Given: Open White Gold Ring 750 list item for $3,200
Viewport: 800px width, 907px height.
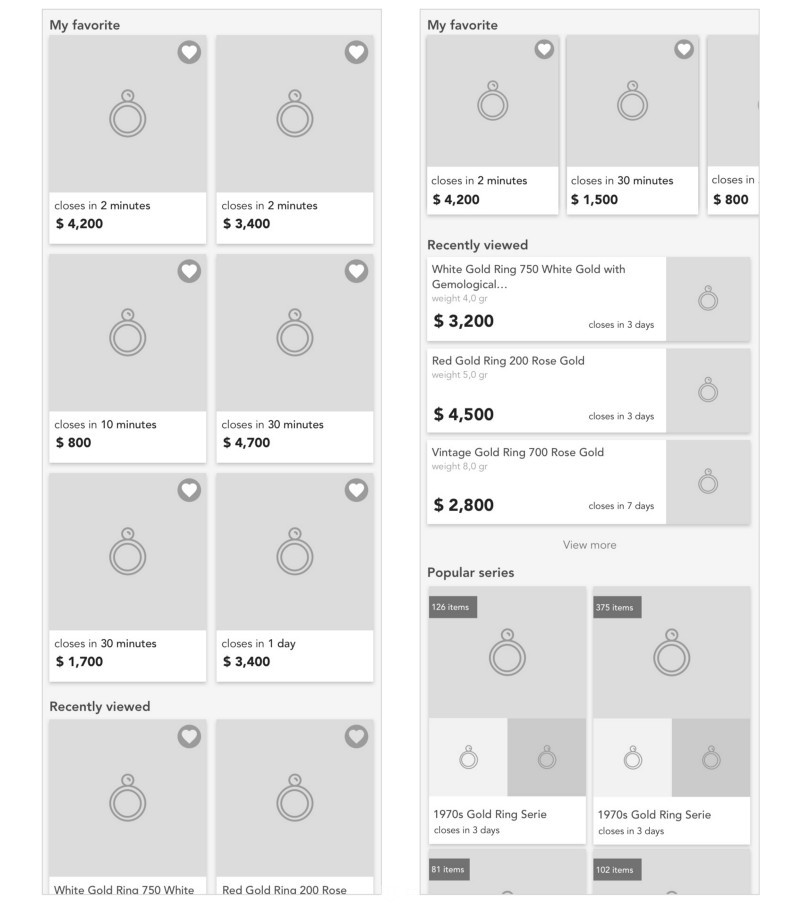Looking at the screenshot, I should click(x=589, y=299).
